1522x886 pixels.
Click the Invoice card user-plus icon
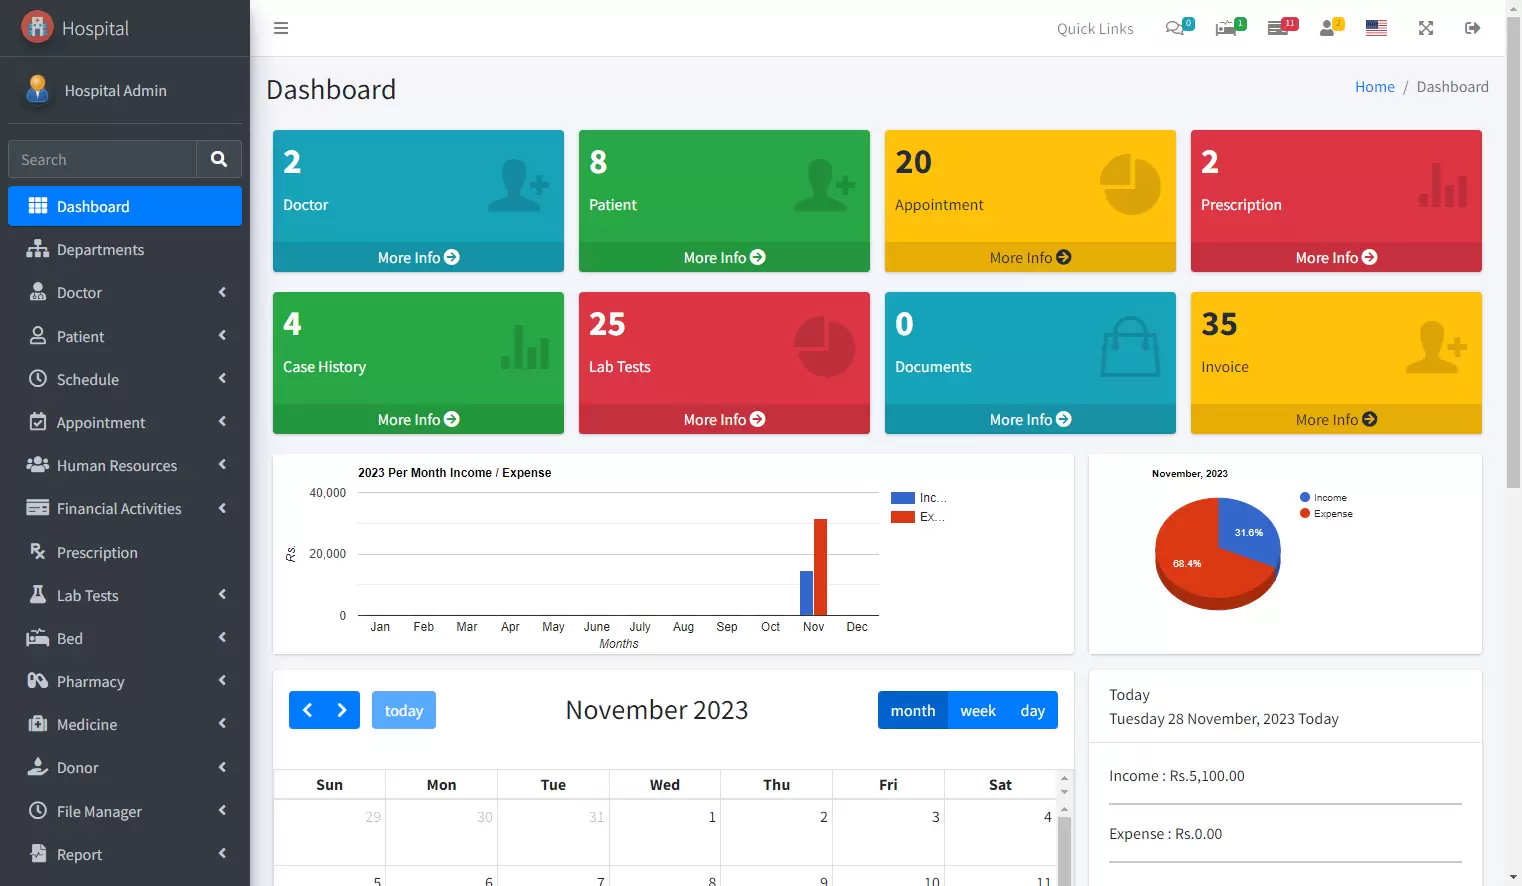tap(1436, 347)
